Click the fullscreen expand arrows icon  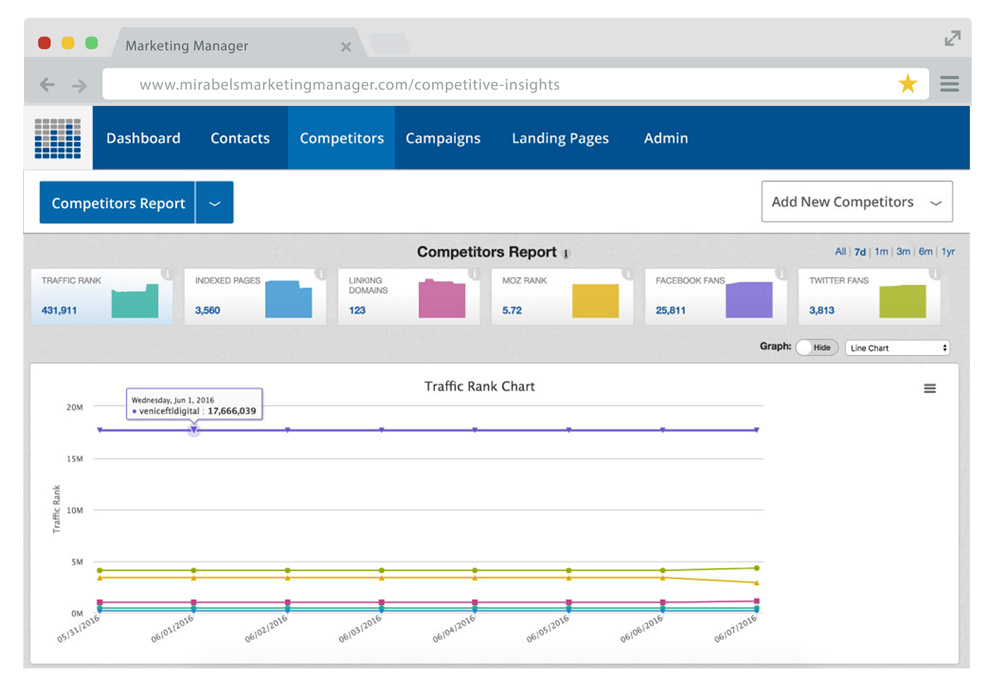[952, 38]
